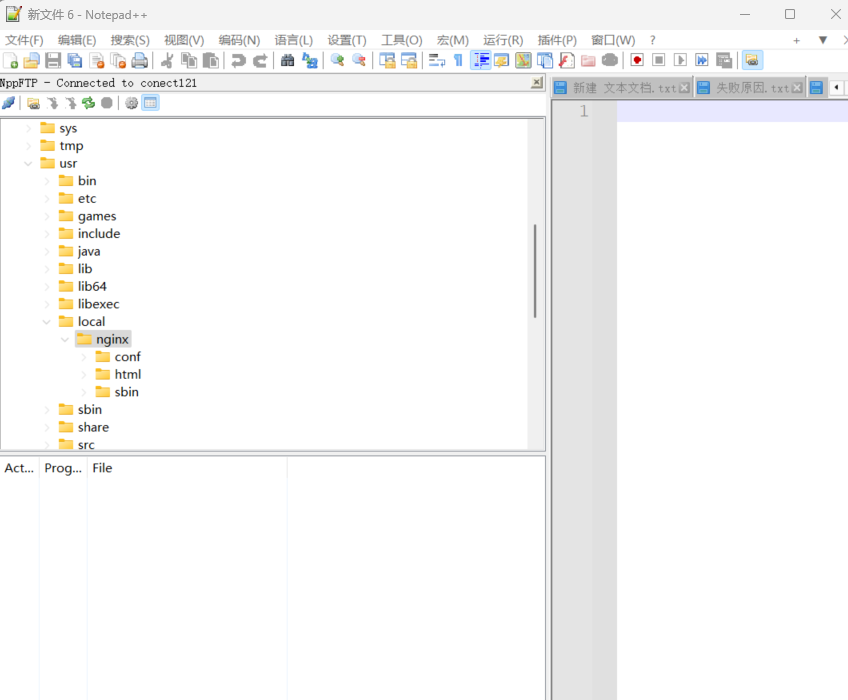
Task: Refresh the remote directory with green arrows icon
Action: click(x=90, y=103)
